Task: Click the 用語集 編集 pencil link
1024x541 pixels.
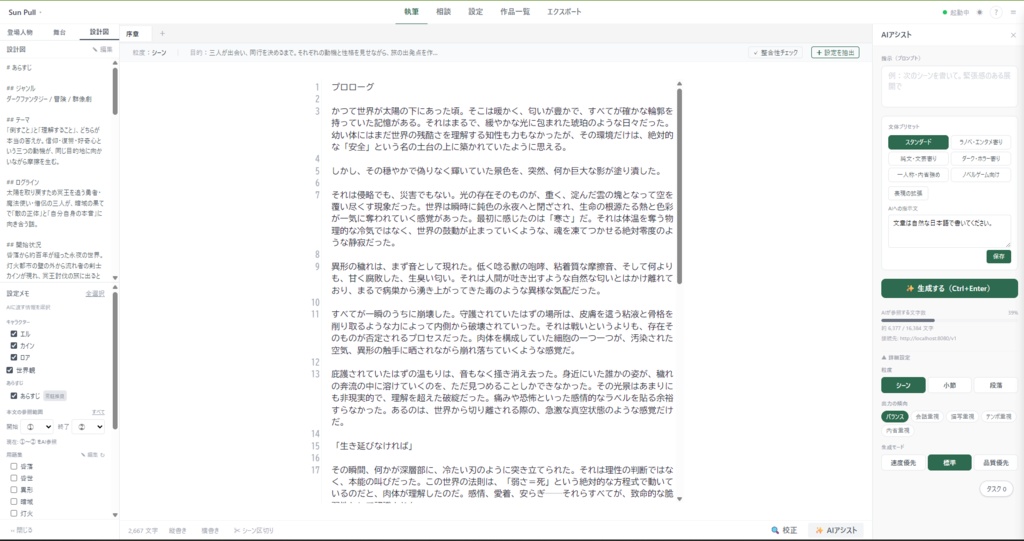Action: pos(88,454)
